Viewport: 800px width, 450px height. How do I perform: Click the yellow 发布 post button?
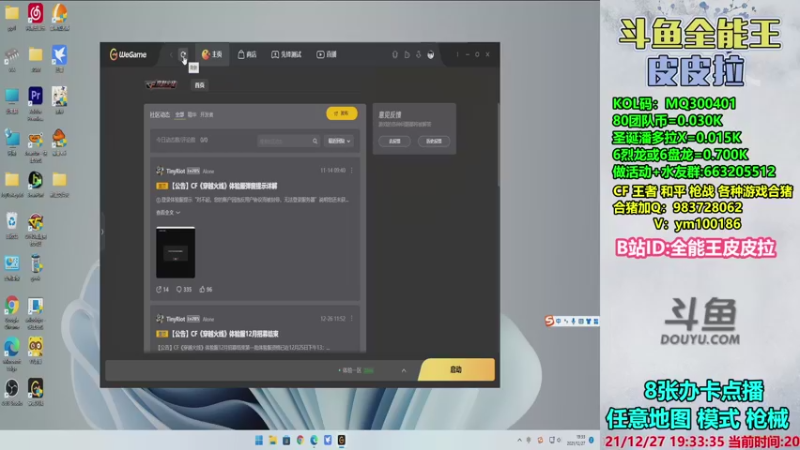pyautogui.click(x=341, y=113)
